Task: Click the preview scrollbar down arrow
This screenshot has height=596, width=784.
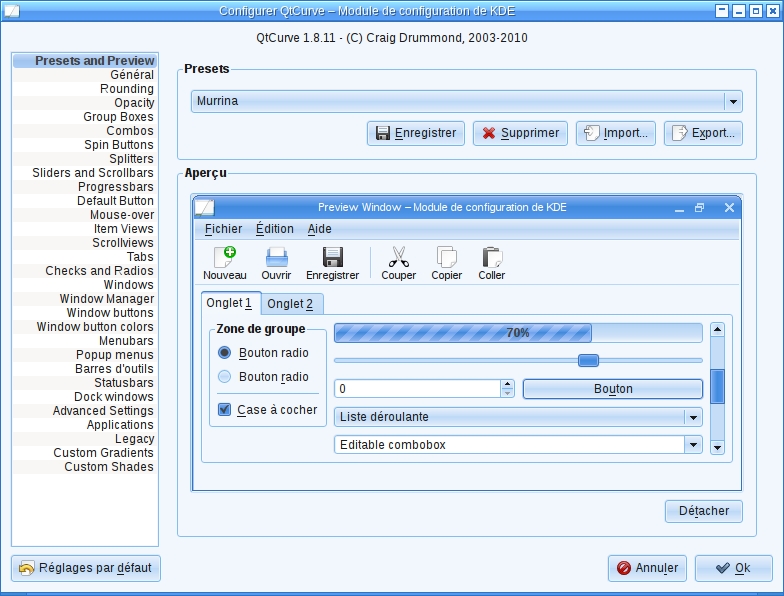Action: [x=718, y=448]
